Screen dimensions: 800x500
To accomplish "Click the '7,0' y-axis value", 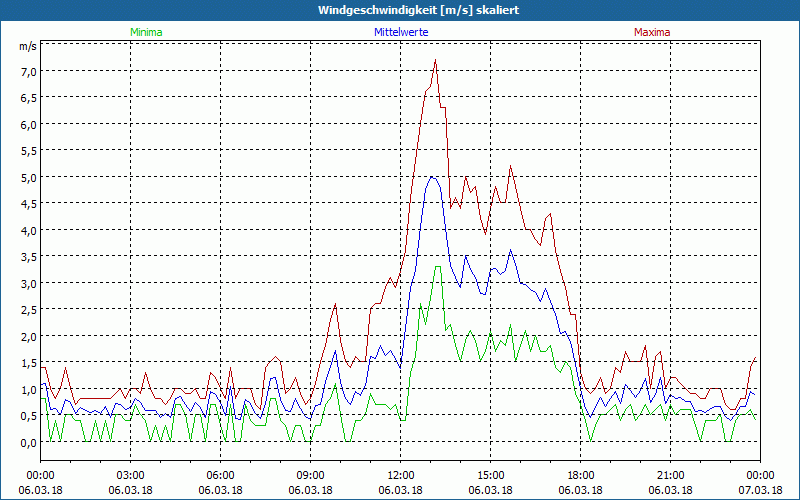I will click(x=29, y=71).
